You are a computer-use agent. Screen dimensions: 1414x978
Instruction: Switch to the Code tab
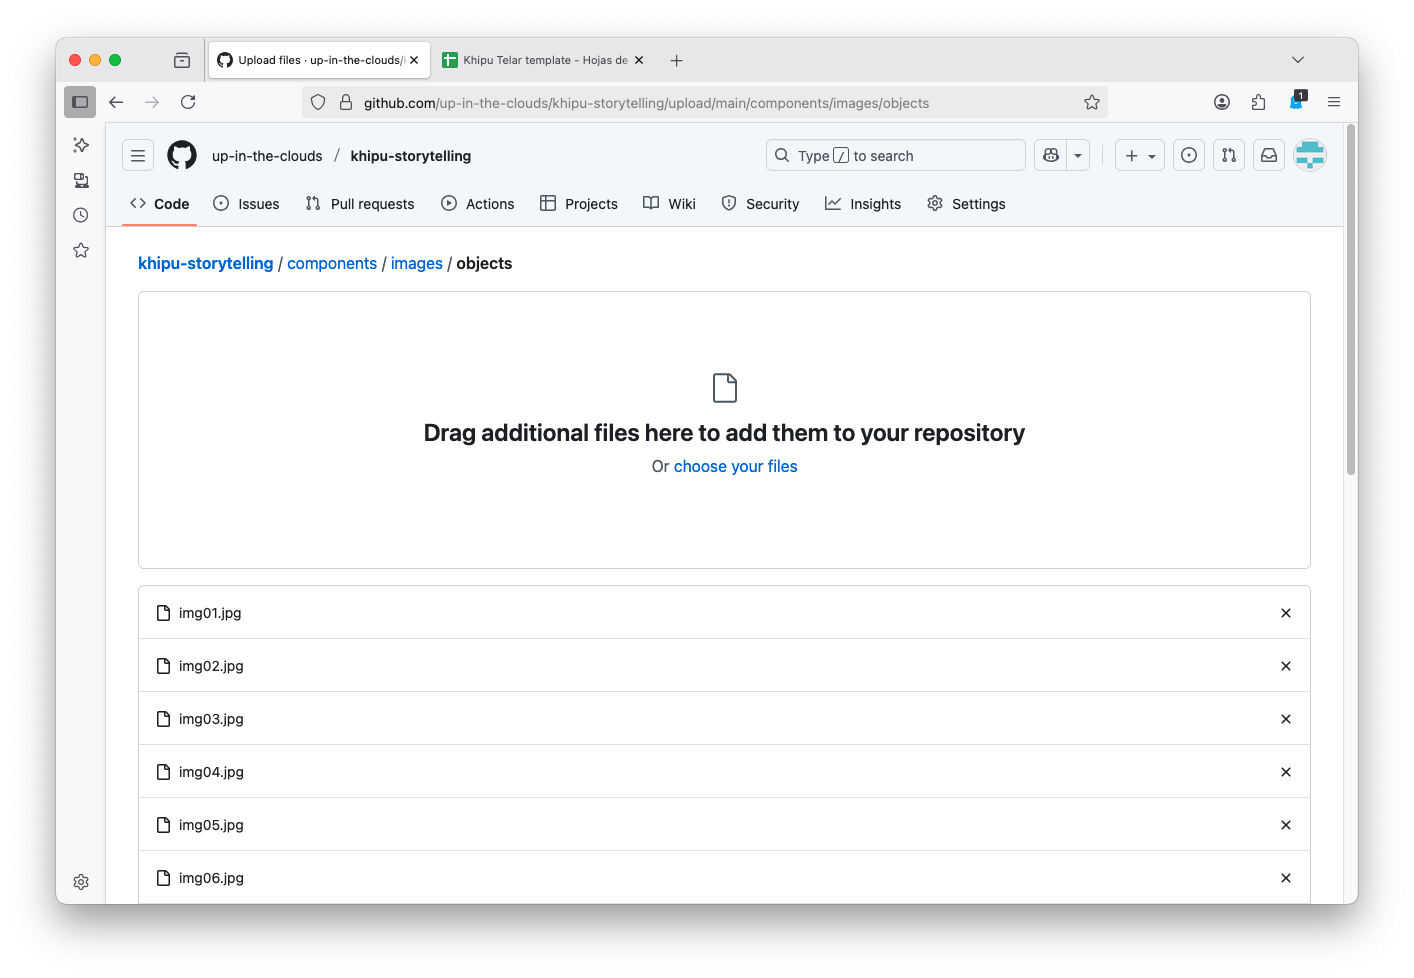pos(159,203)
